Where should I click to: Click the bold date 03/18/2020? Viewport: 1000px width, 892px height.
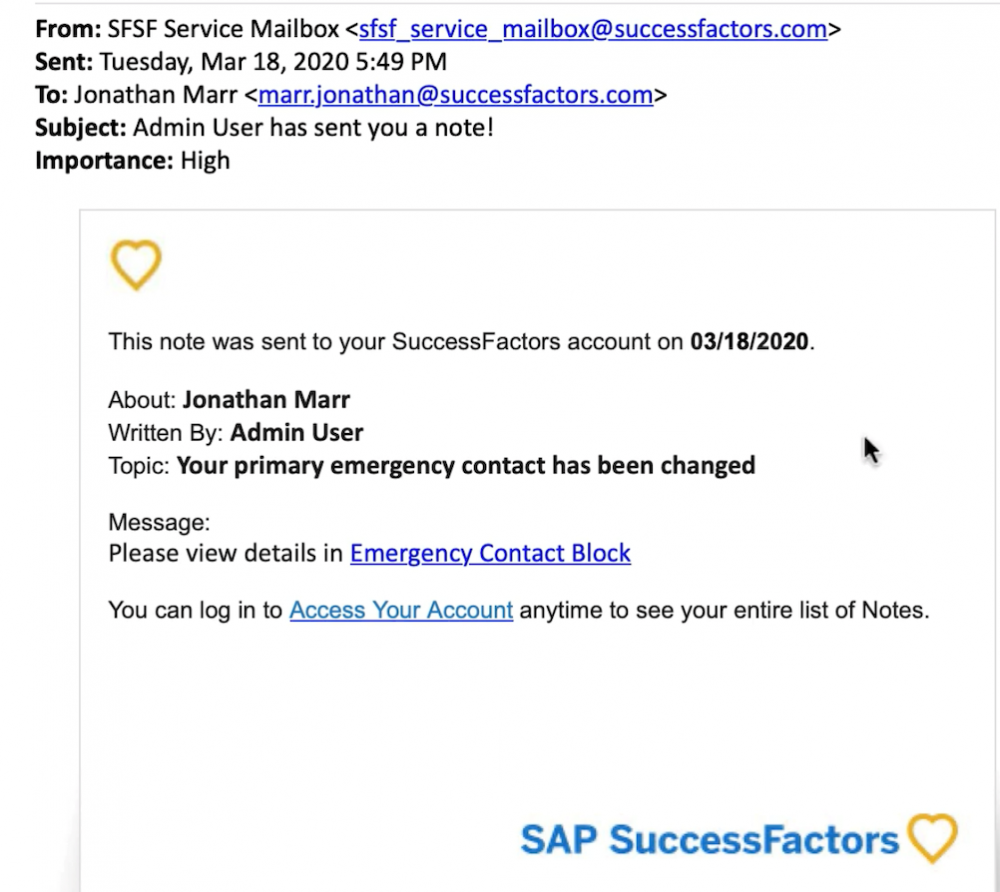(749, 342)
